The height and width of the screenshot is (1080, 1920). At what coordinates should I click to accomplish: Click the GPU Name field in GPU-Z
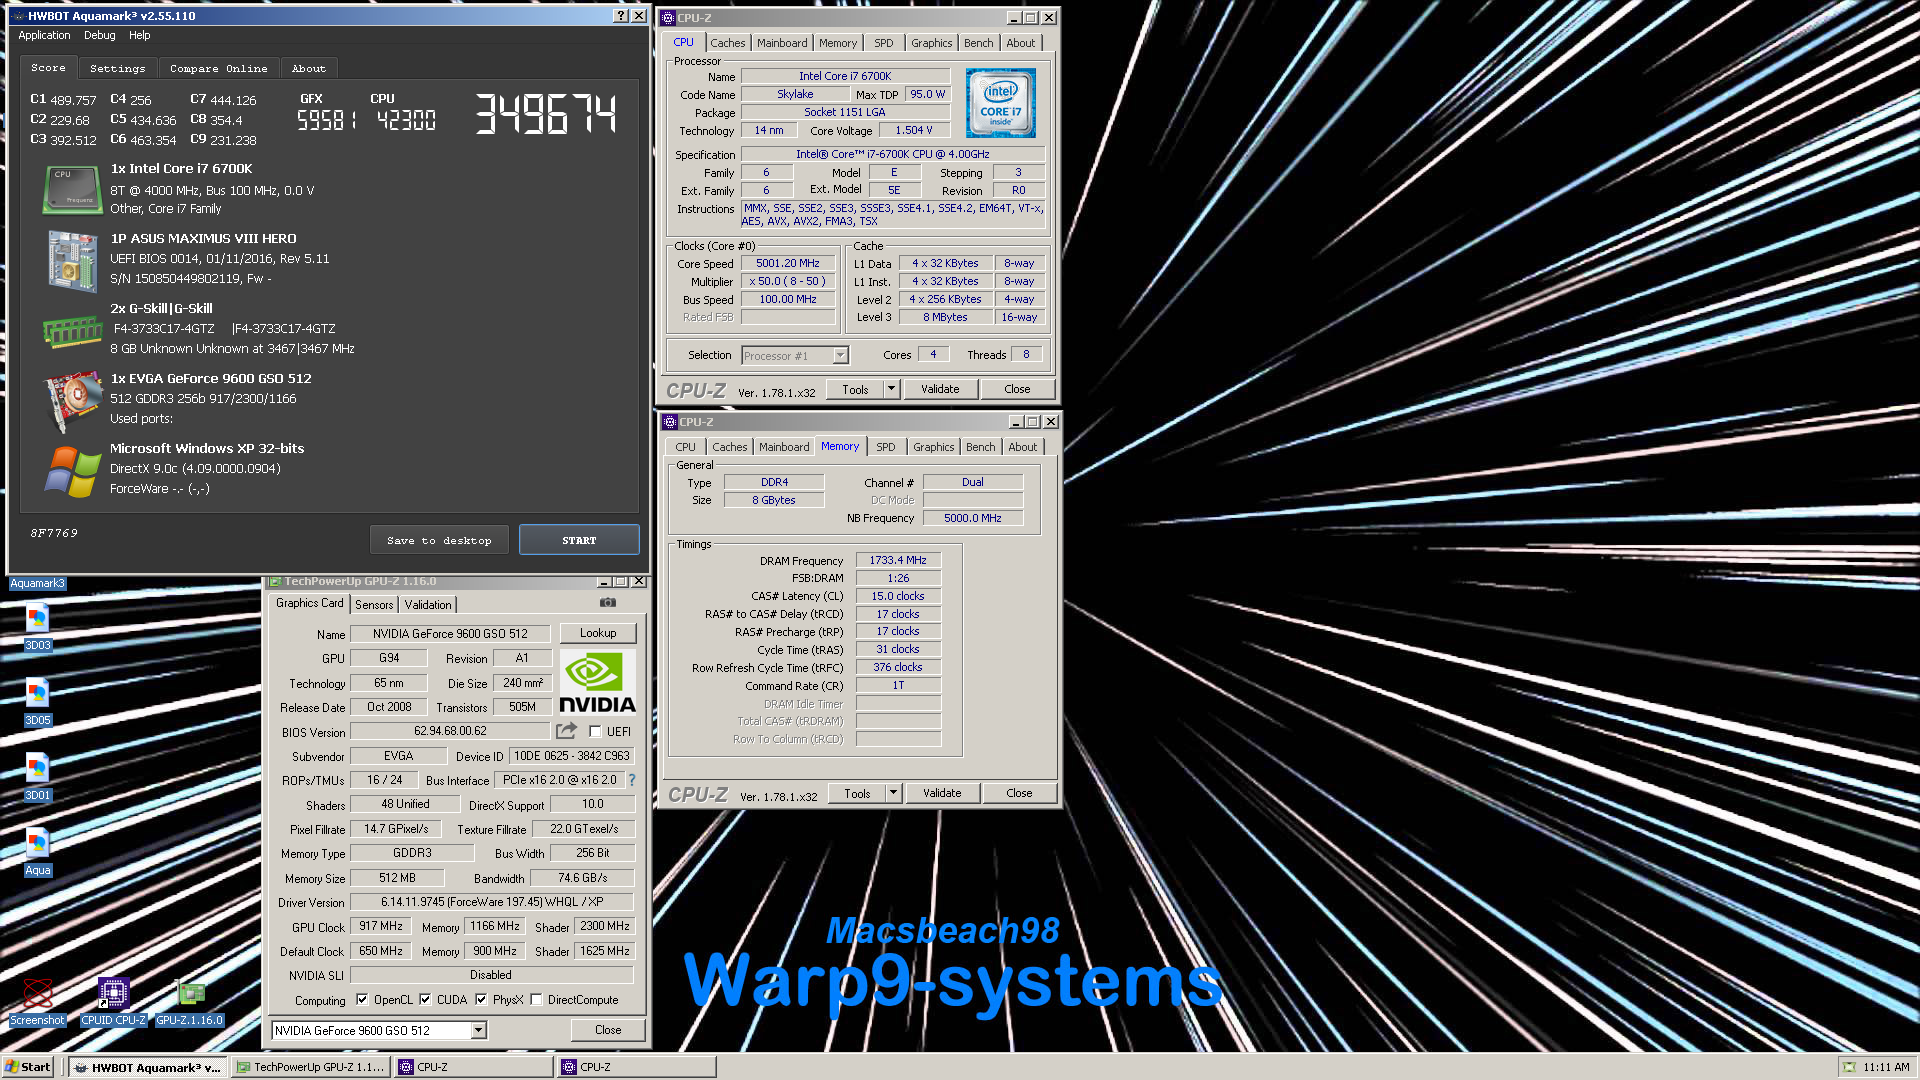[450, 633]
